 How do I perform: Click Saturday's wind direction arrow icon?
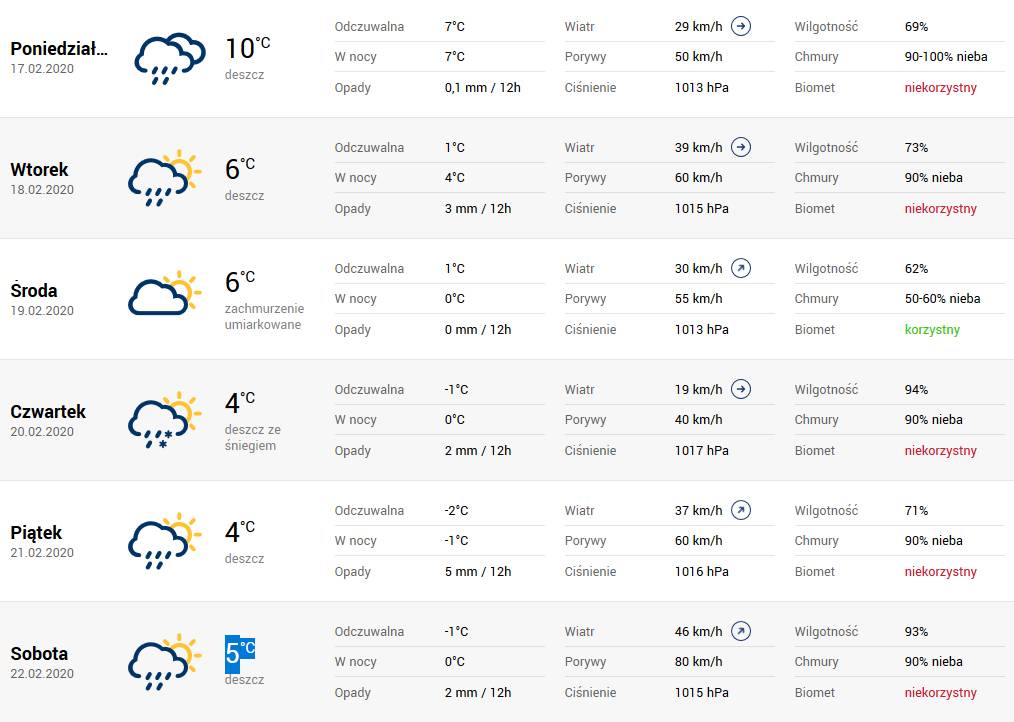[x=741, y=631]
